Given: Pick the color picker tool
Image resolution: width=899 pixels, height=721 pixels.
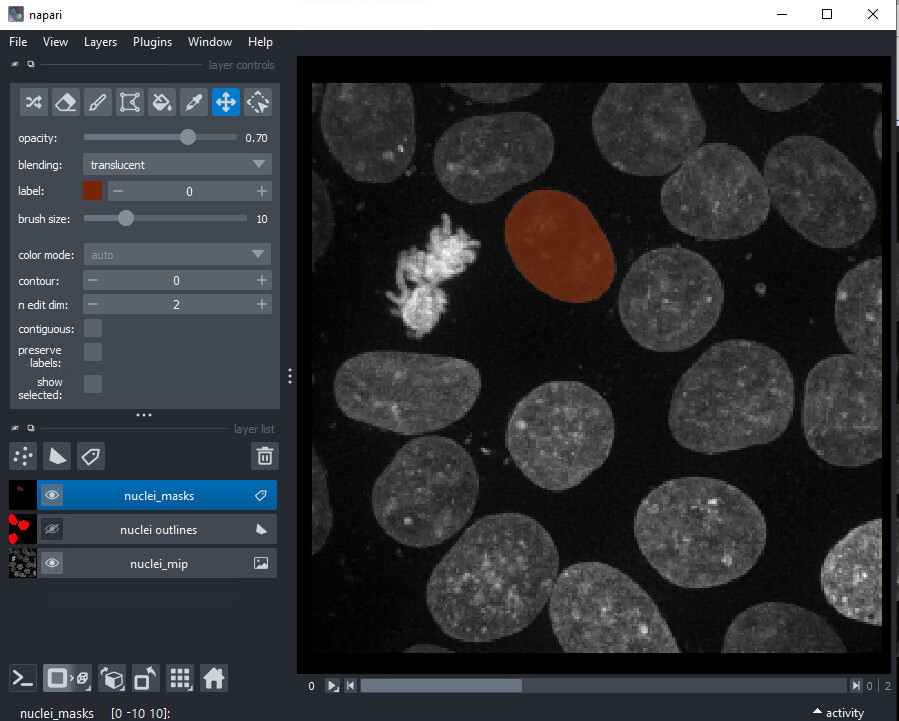Looking at the screenshot, I should (x=193, y=101).
